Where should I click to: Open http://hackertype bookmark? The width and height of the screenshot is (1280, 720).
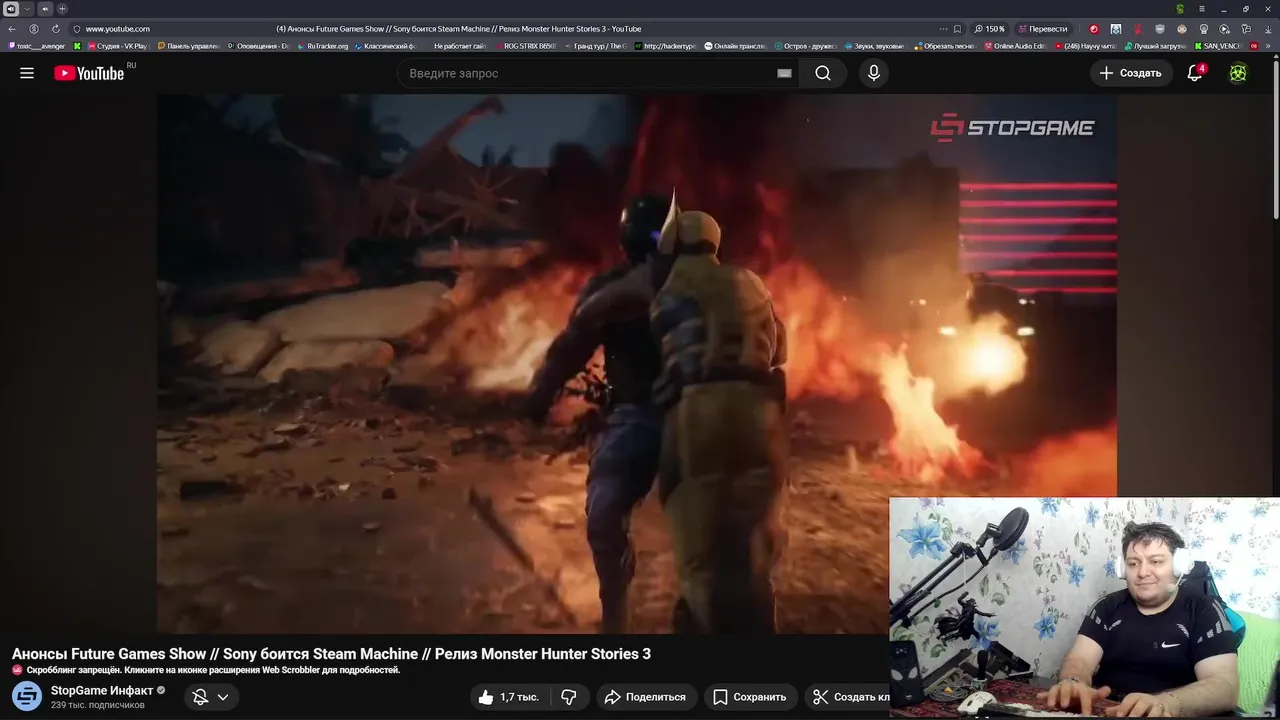(665, 46)
